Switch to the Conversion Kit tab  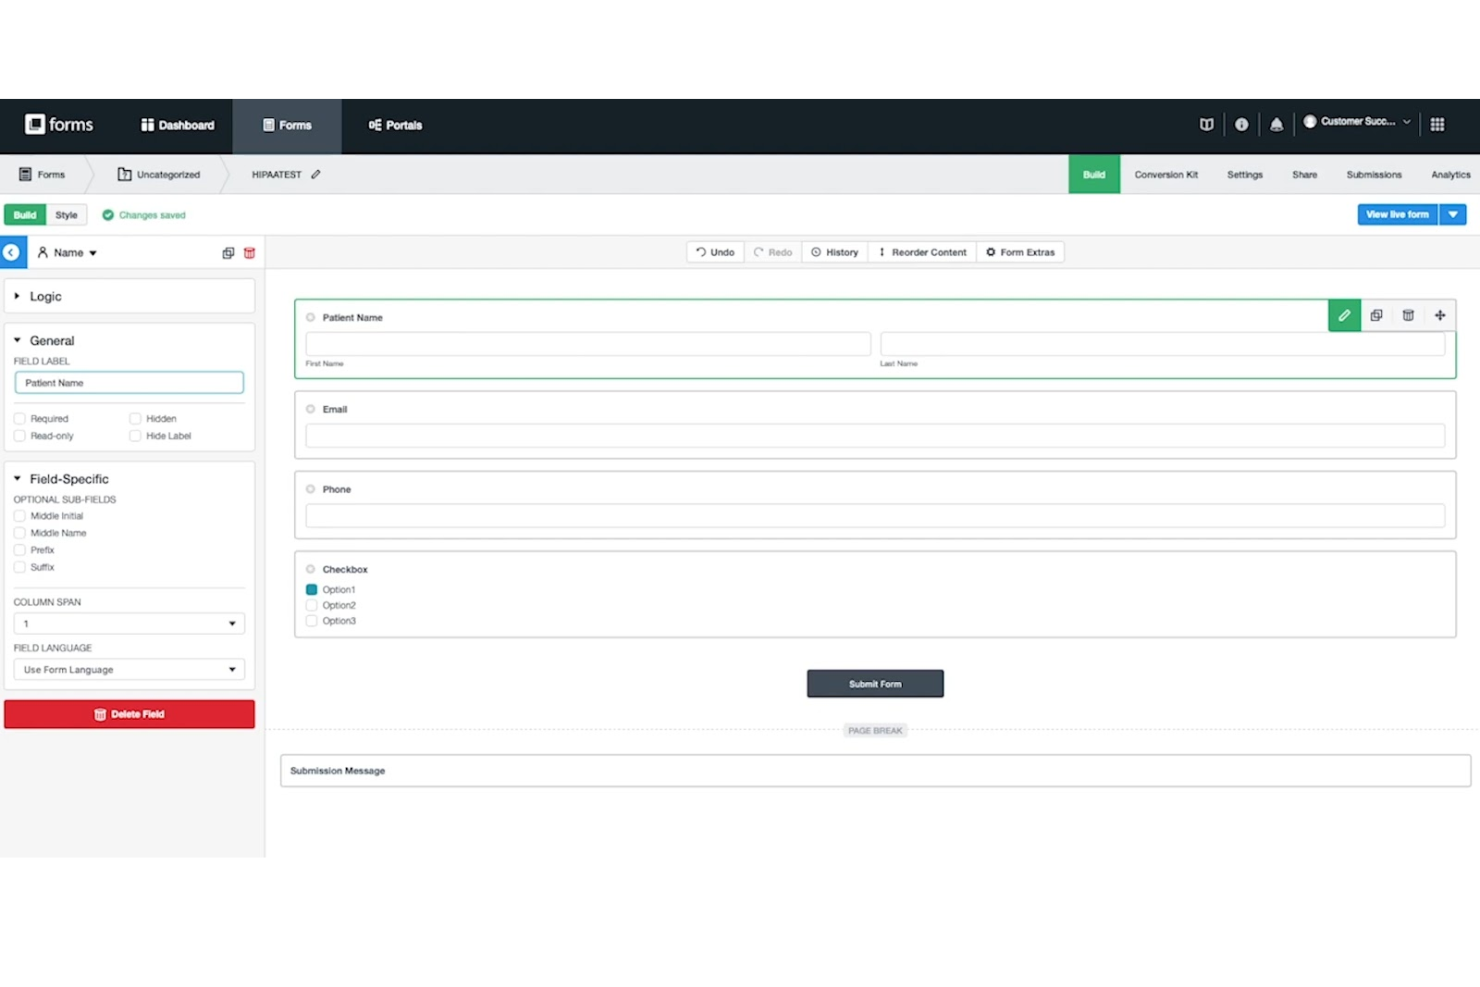click(x=1166, y=174)
